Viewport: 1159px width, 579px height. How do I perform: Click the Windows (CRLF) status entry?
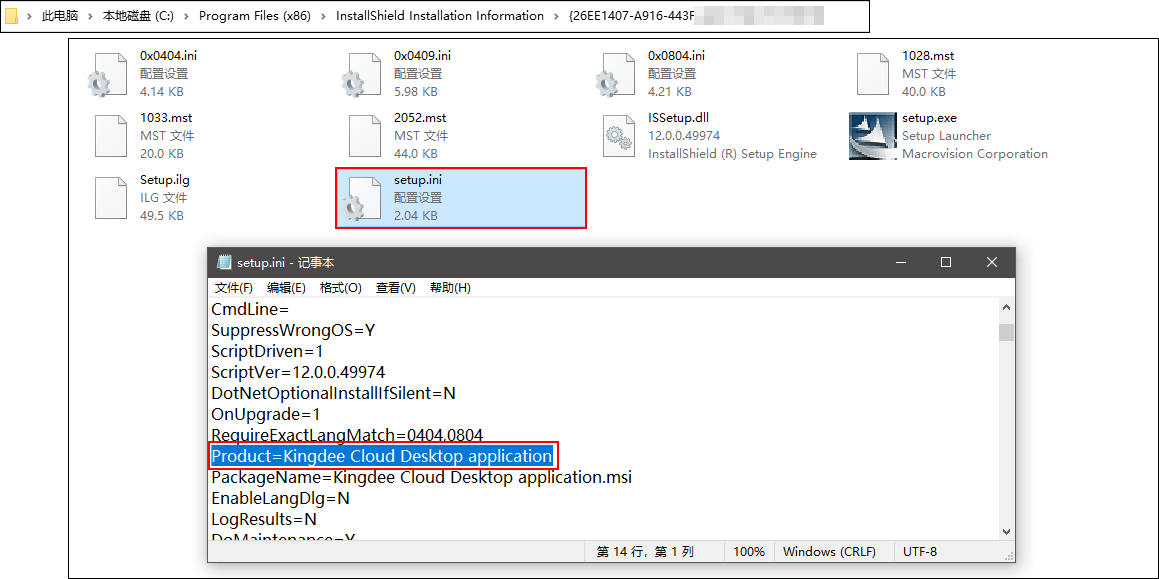tap(829, 552)
